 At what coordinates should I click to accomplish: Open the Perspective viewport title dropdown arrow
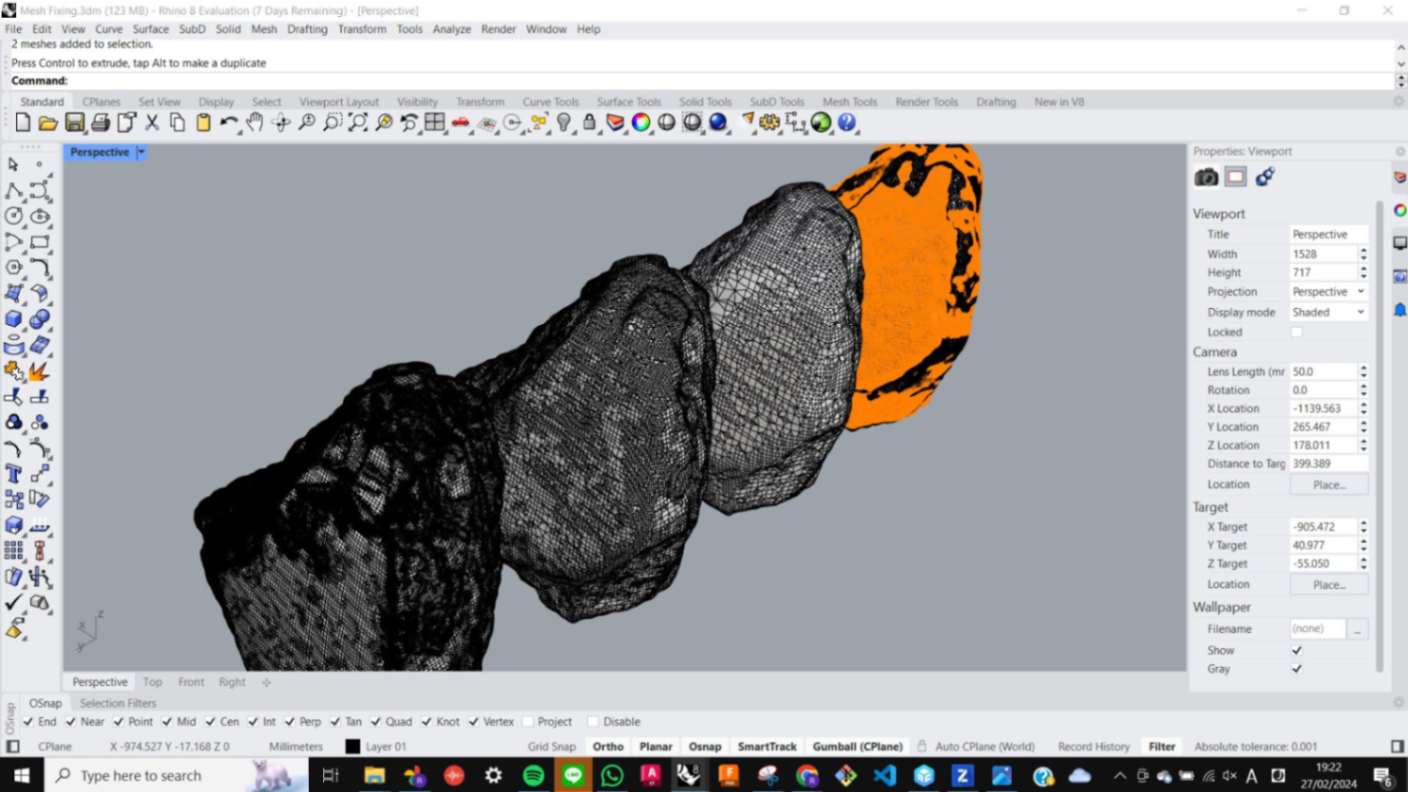pyautogui.click(x=141, y=152)
